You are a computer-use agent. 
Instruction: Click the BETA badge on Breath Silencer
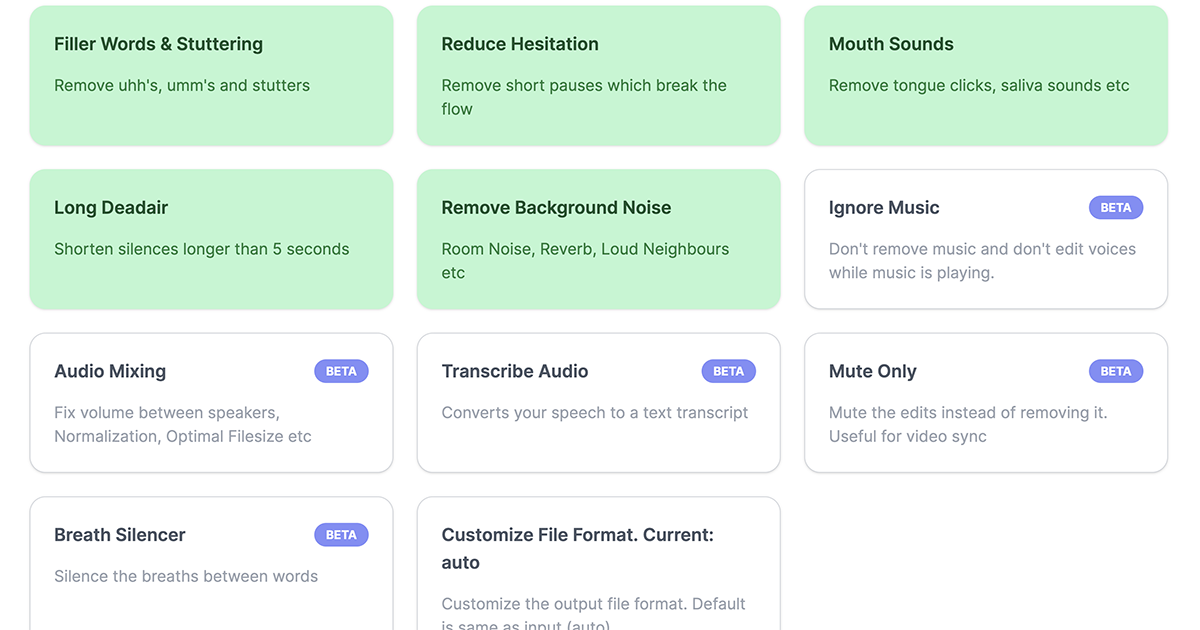tap(341, 534)
